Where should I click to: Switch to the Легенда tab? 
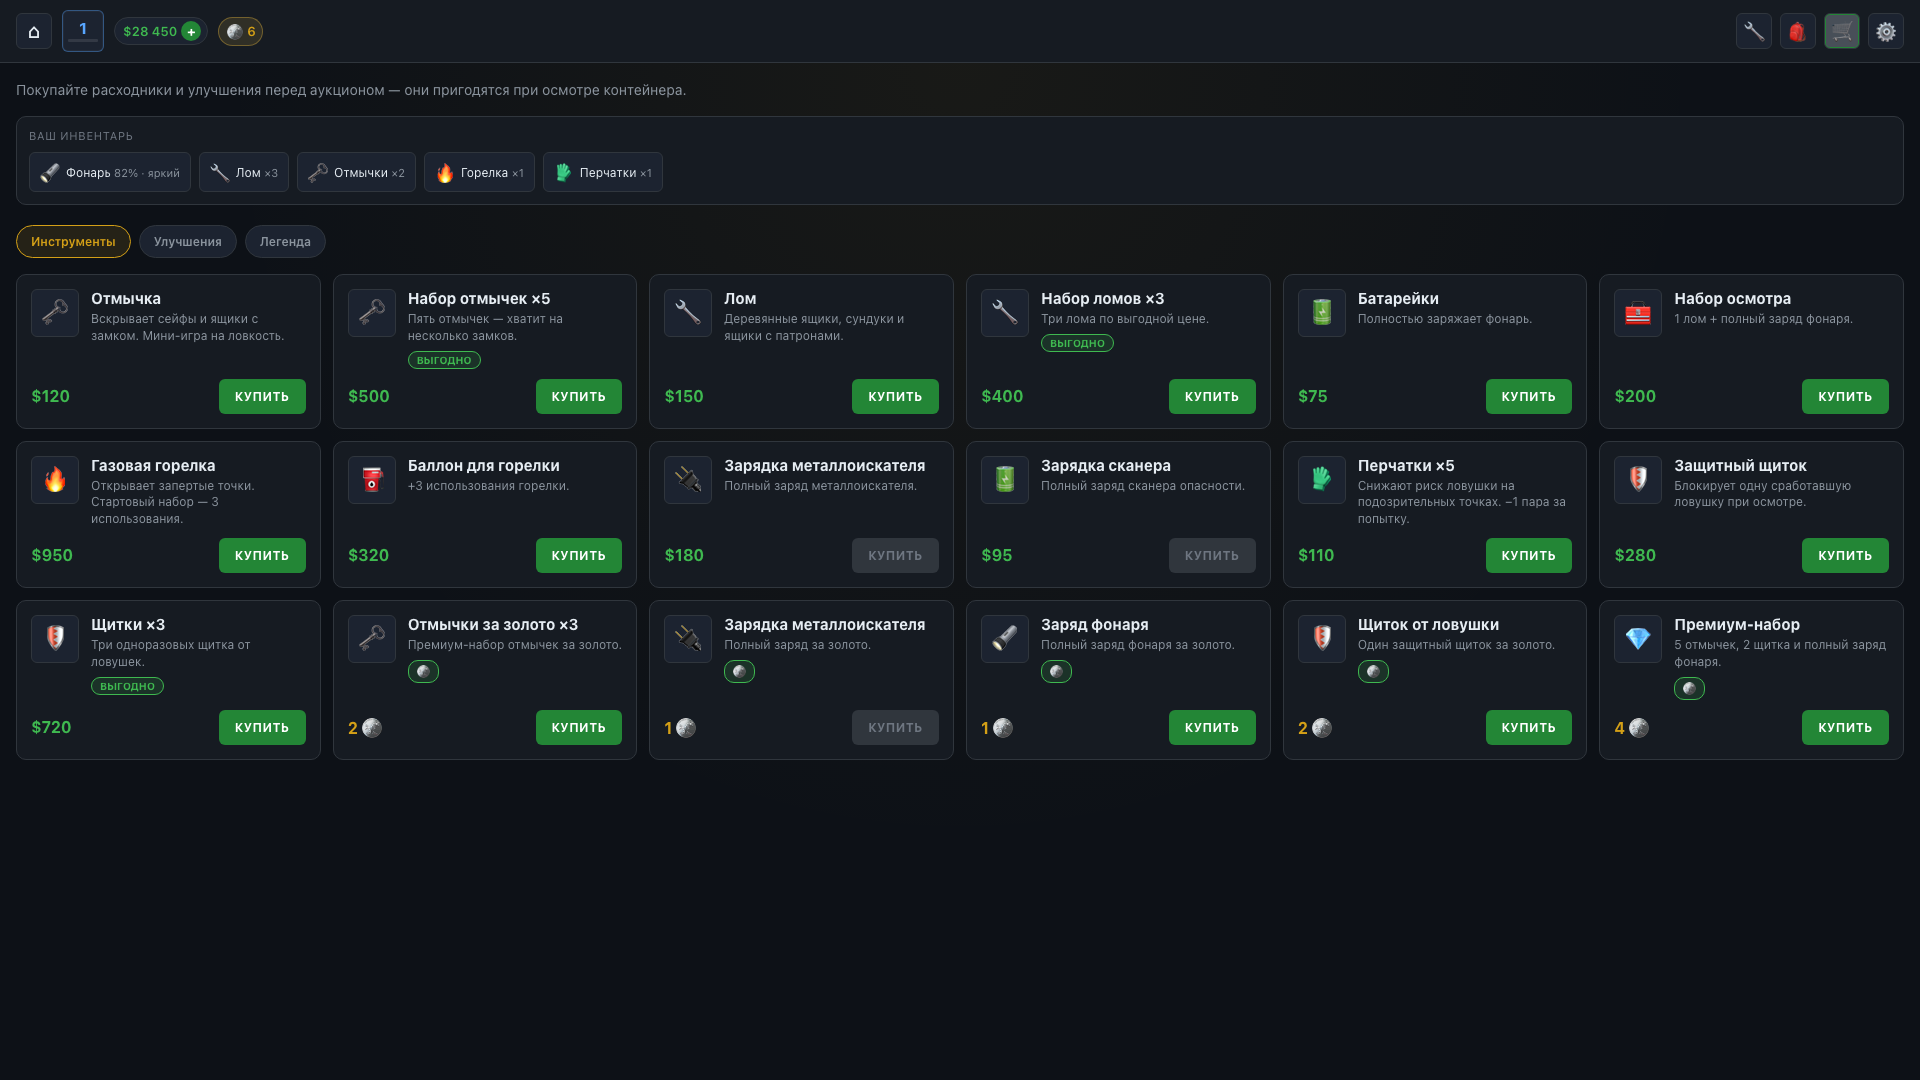tap(285, 242)
